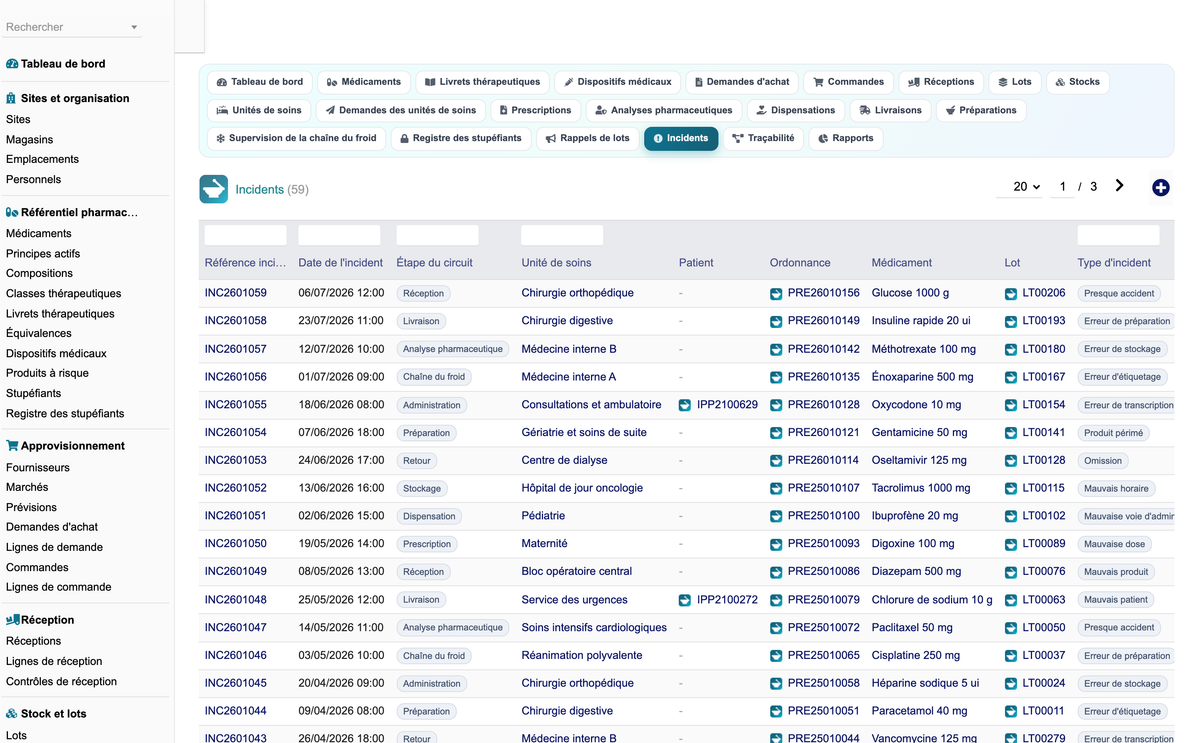The image size is (1200, 743).
Task: Click the Incidents mortar icon
Action: pyautogui.click(x=213, y=189)
